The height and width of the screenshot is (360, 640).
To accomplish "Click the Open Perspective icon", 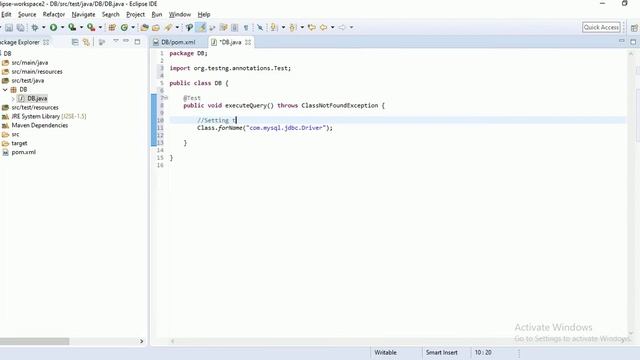I will pyautogui.click(x=634, y=28).
